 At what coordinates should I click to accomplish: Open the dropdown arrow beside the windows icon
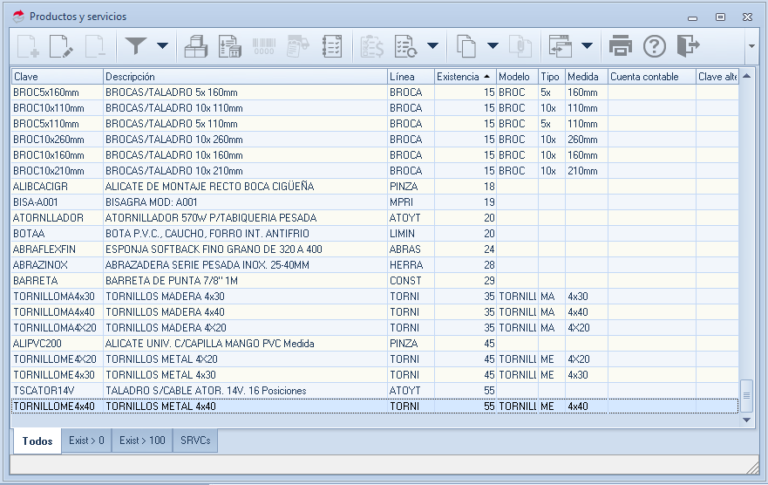click(x=587, y=46)
